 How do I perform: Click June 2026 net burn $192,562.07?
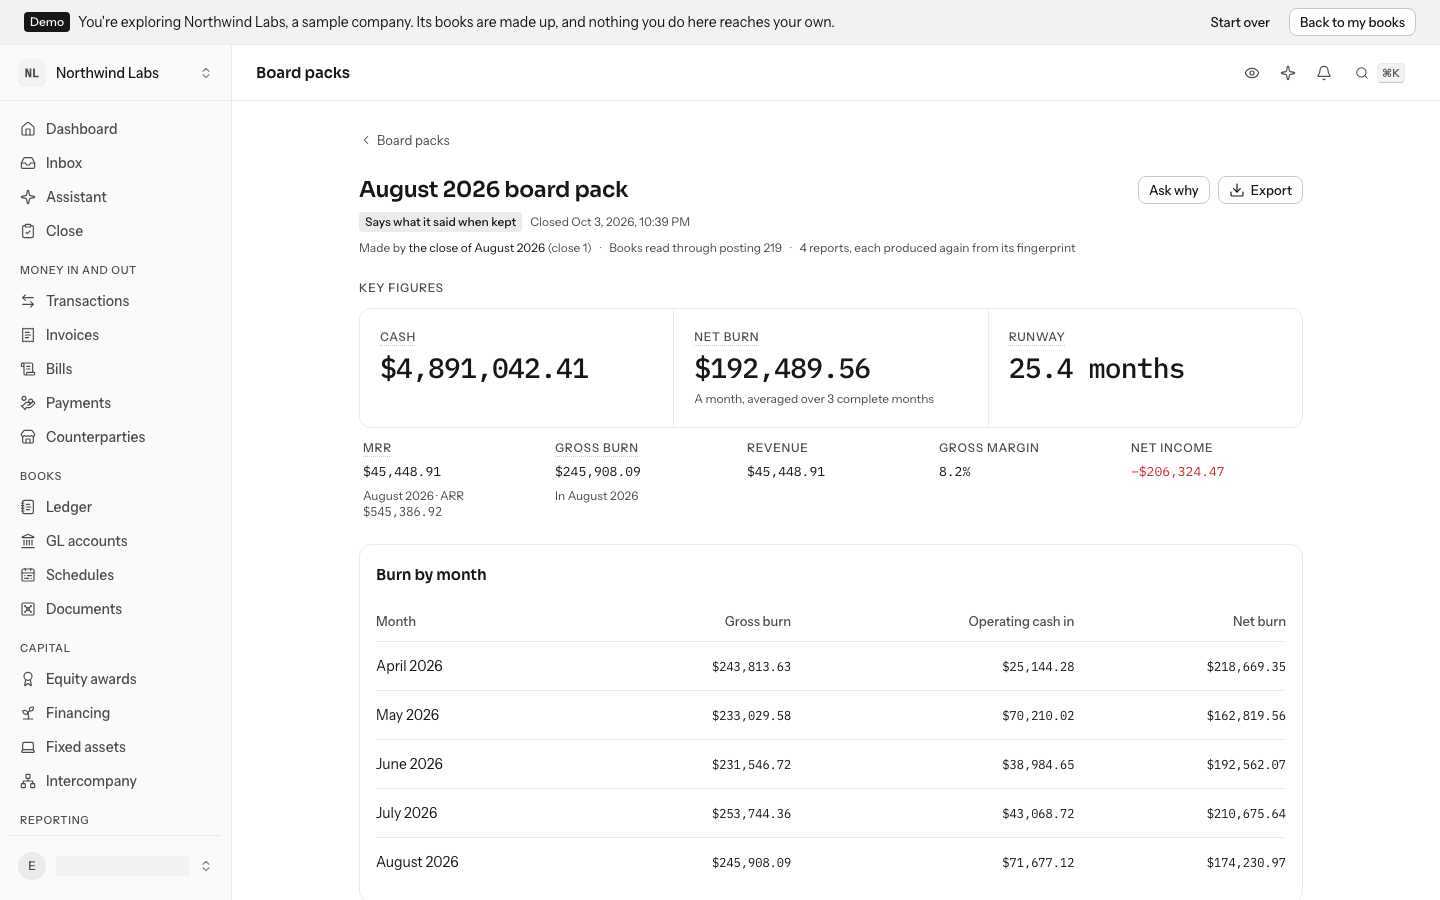tap(1246, 765)
